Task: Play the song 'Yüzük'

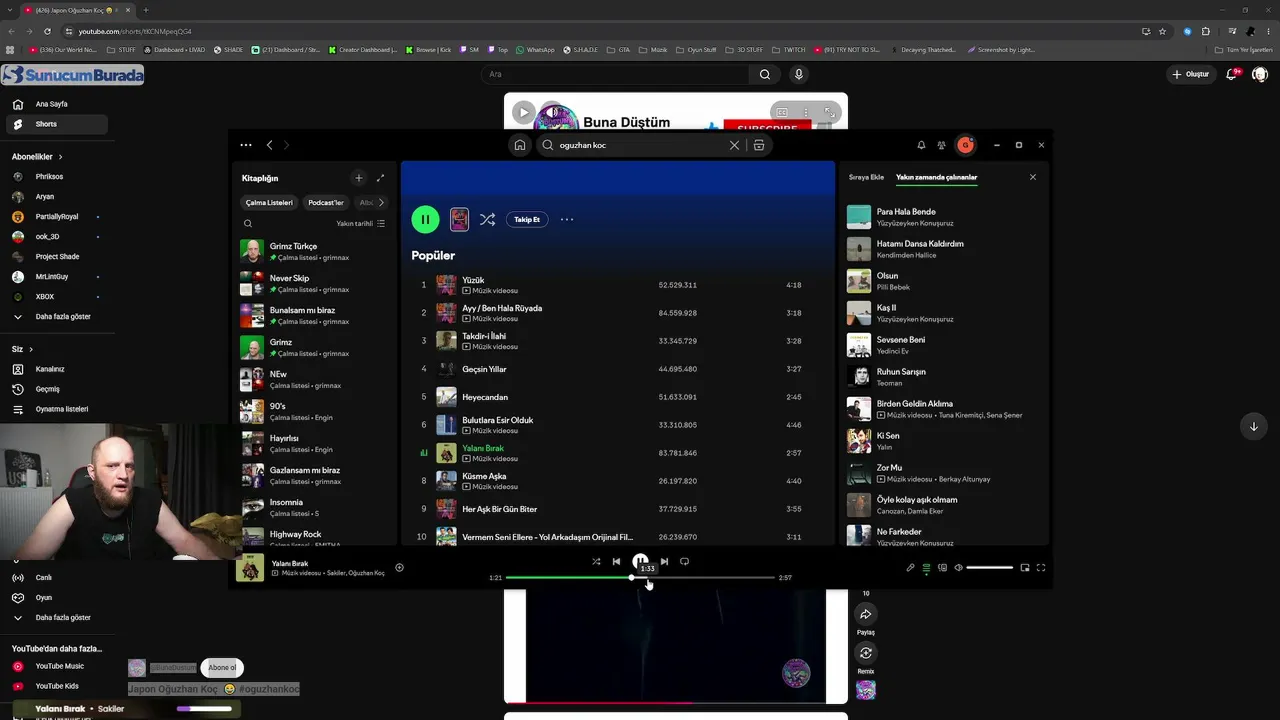Action: (618, 285)
